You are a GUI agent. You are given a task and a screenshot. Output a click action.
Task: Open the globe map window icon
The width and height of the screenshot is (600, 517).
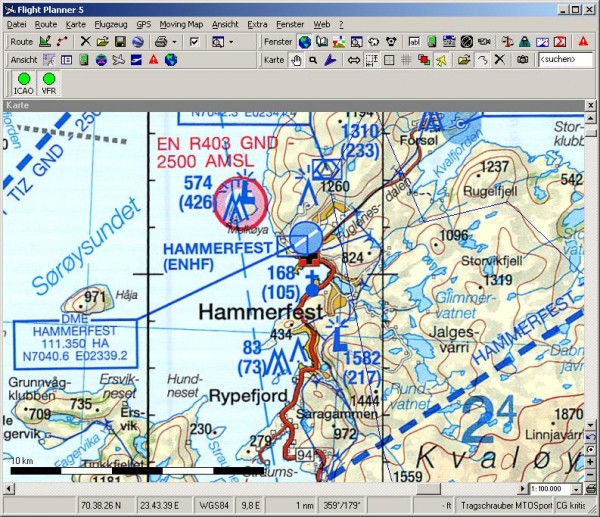pos(305,41)
